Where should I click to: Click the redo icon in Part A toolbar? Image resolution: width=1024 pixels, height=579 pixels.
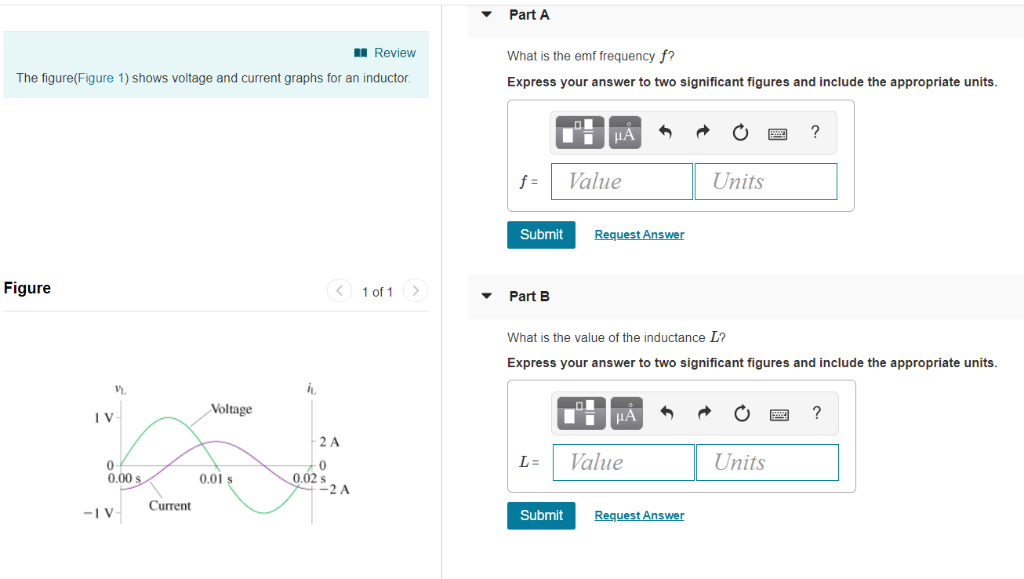(702, 131)
